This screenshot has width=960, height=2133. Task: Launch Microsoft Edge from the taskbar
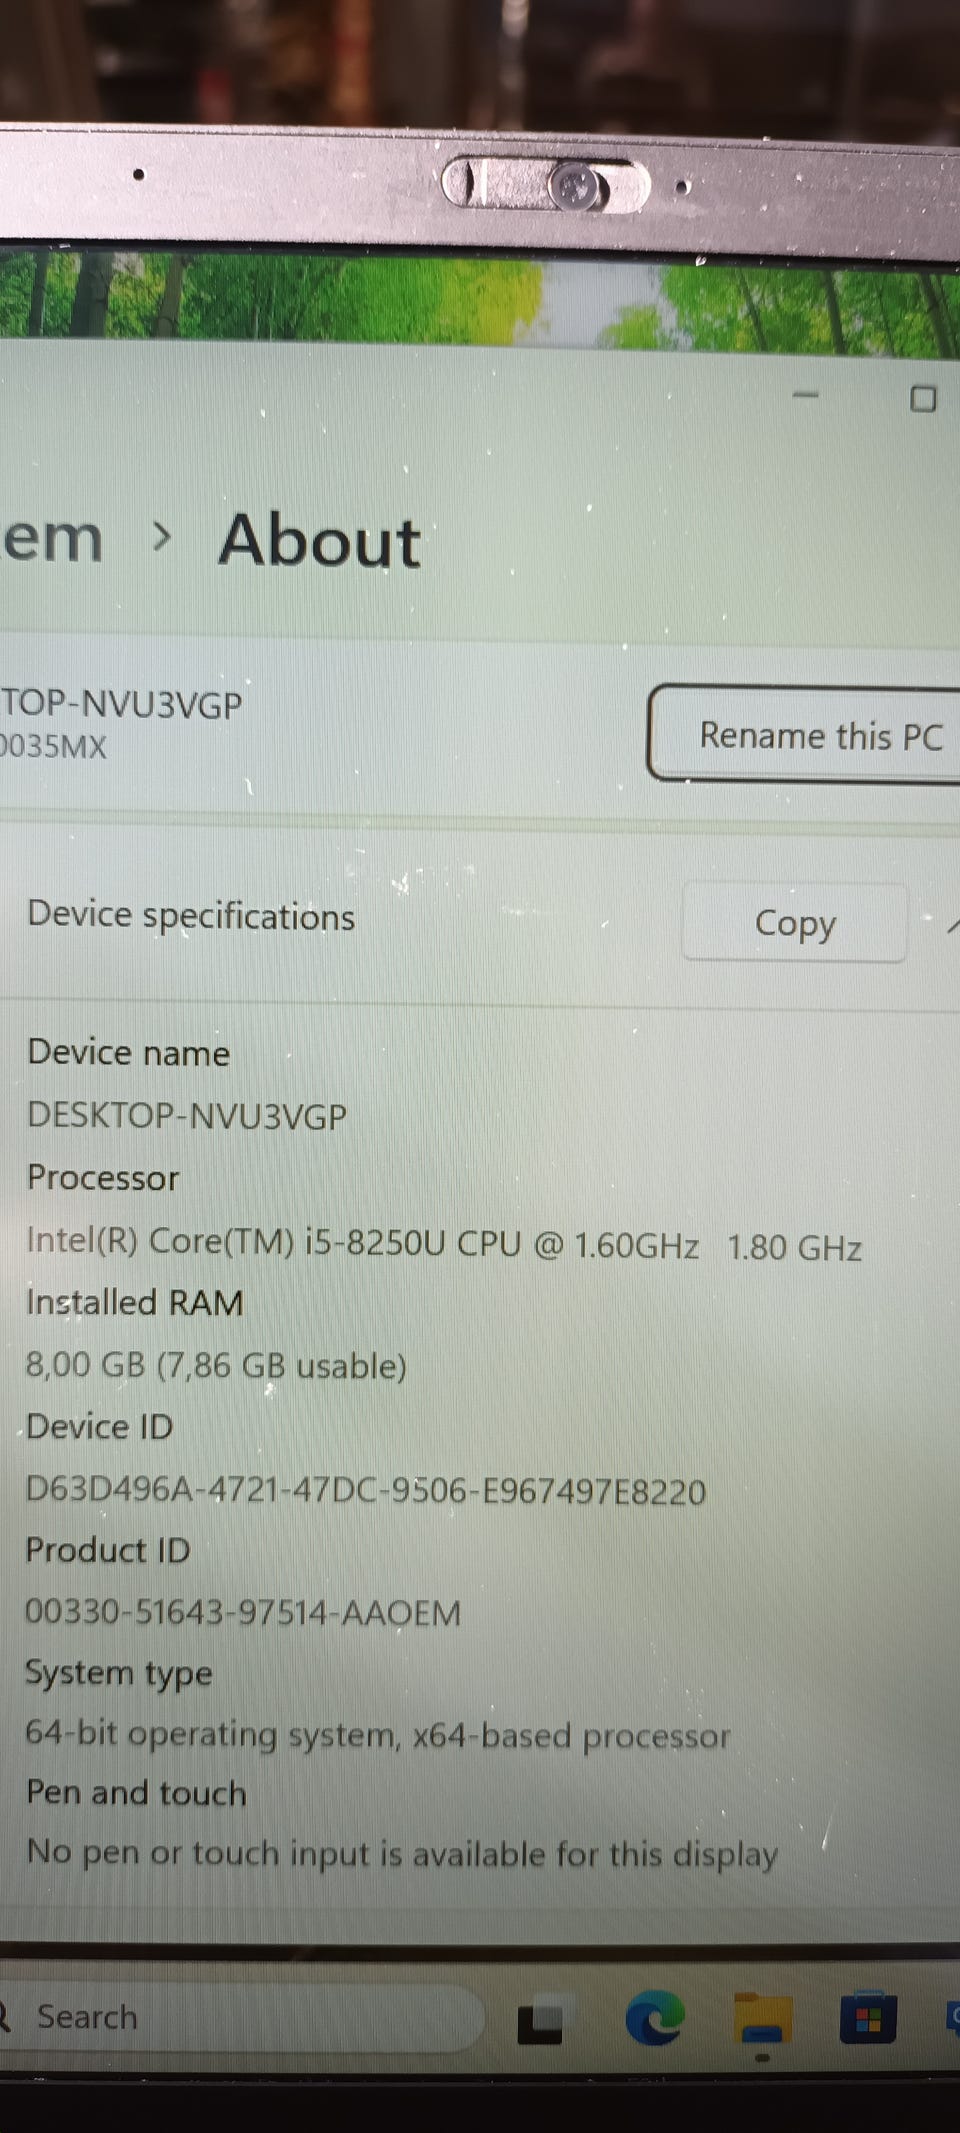(655, 2017)
